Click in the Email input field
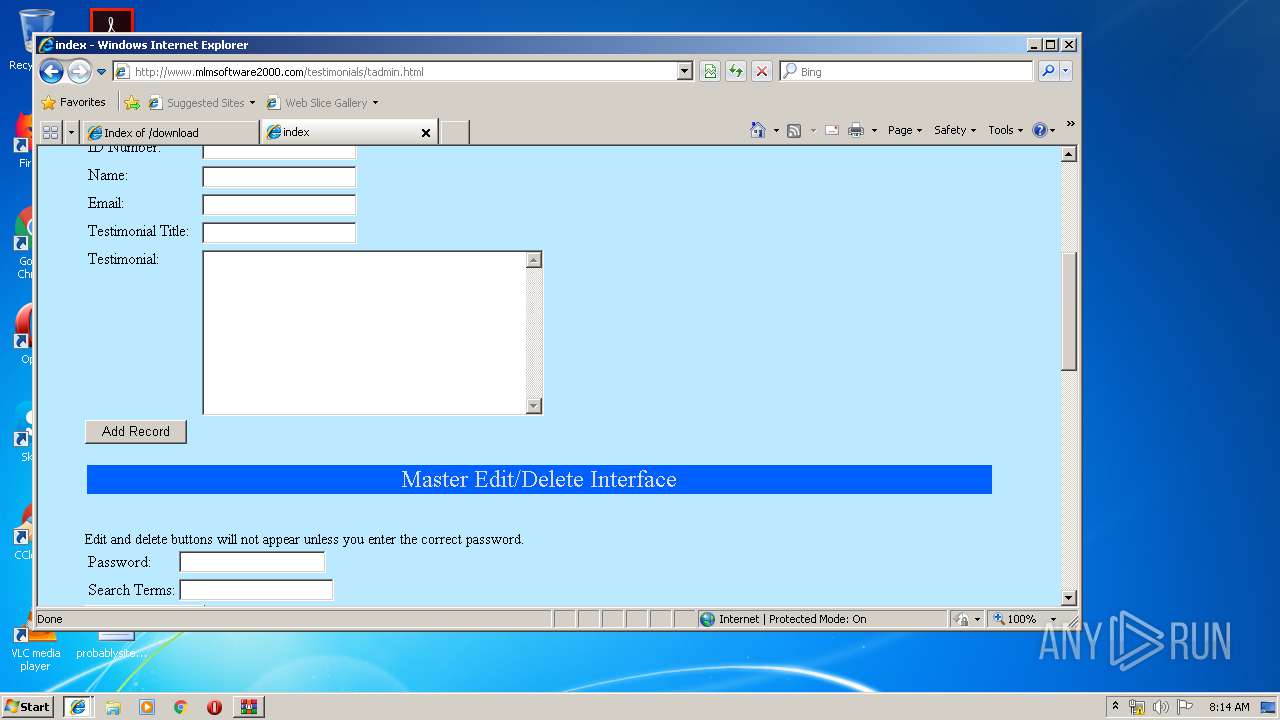The width and height of the screenshot is (1280, 720). point(279,205)
